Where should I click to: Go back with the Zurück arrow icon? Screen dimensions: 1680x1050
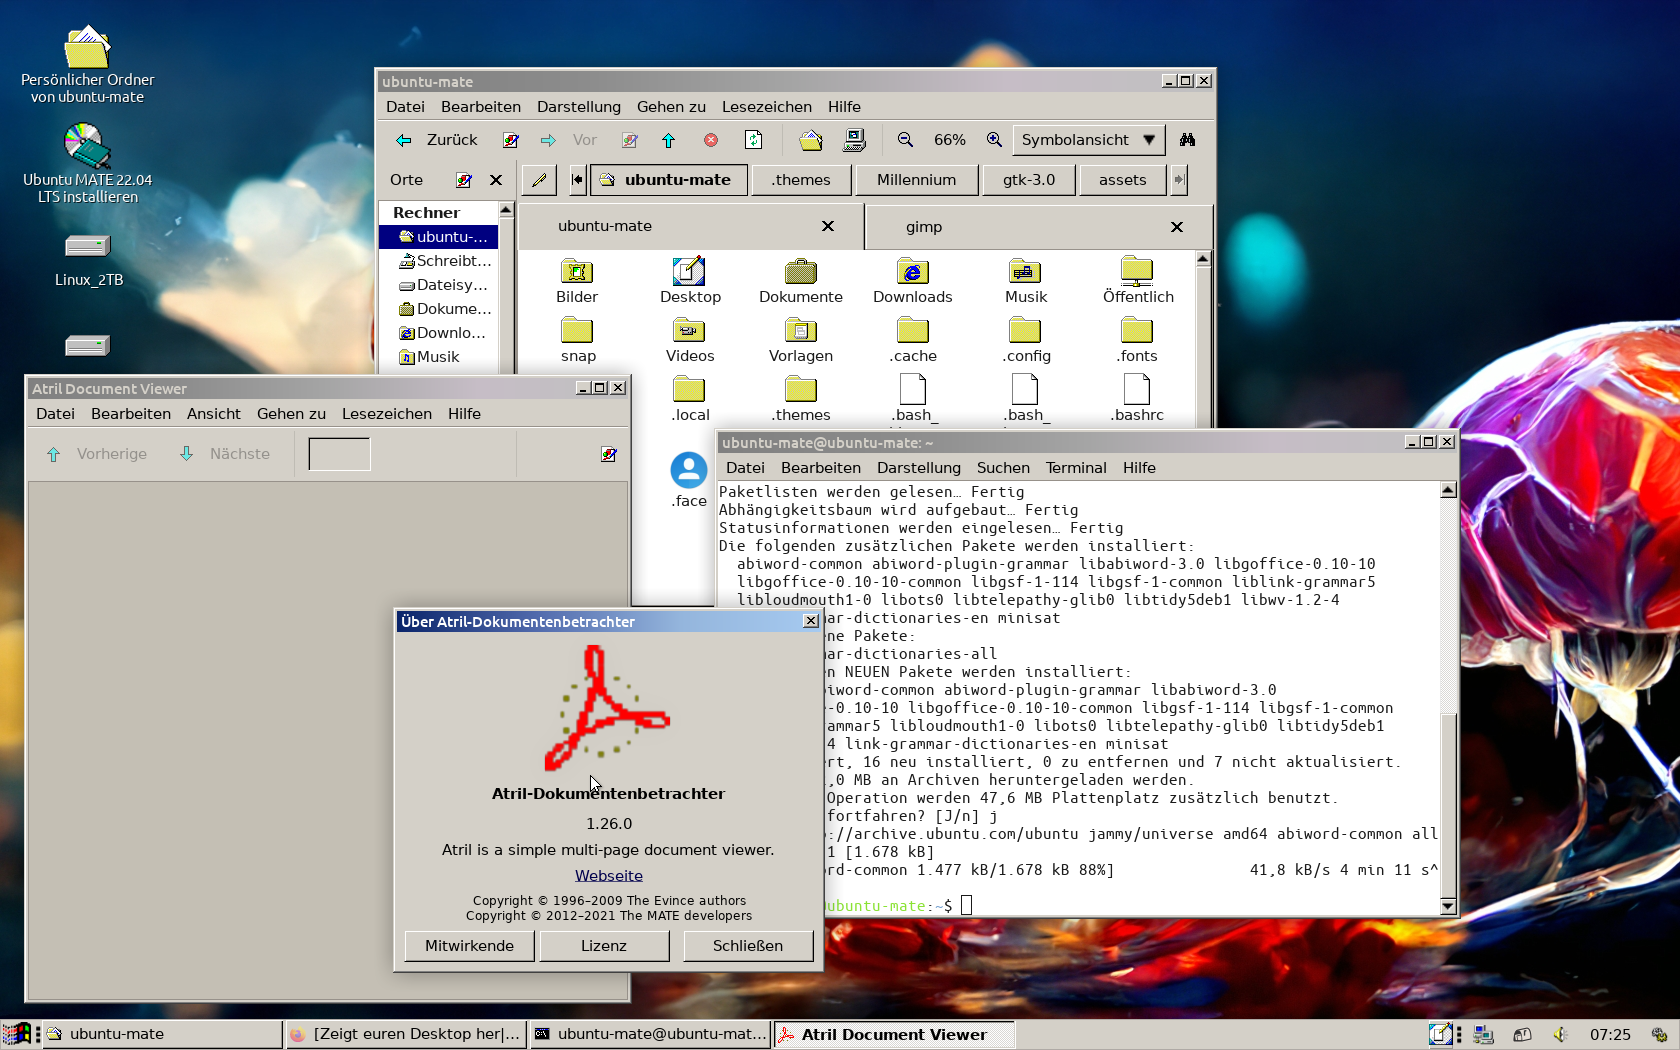[404, 140]
